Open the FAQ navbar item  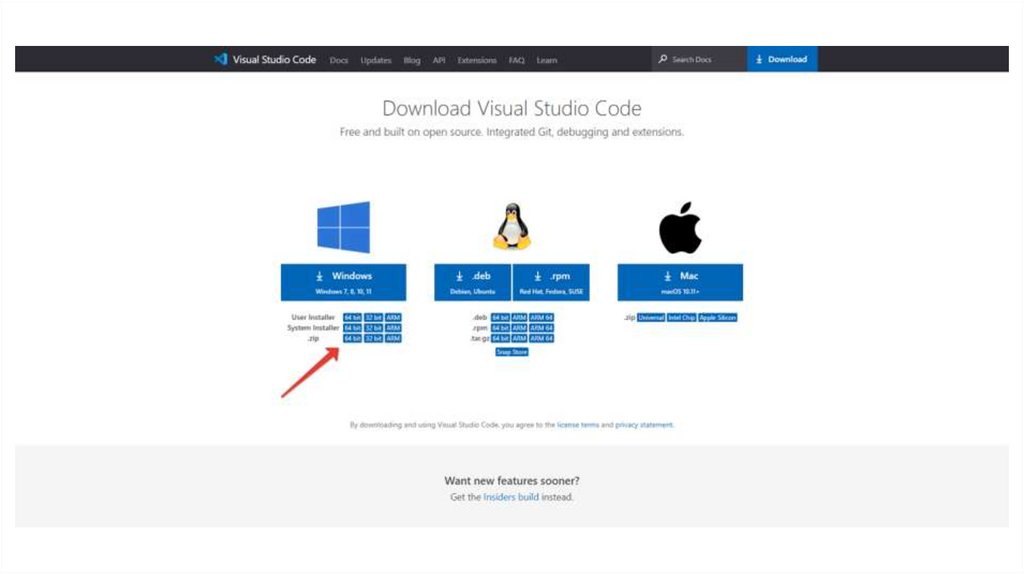pos(517,60)
